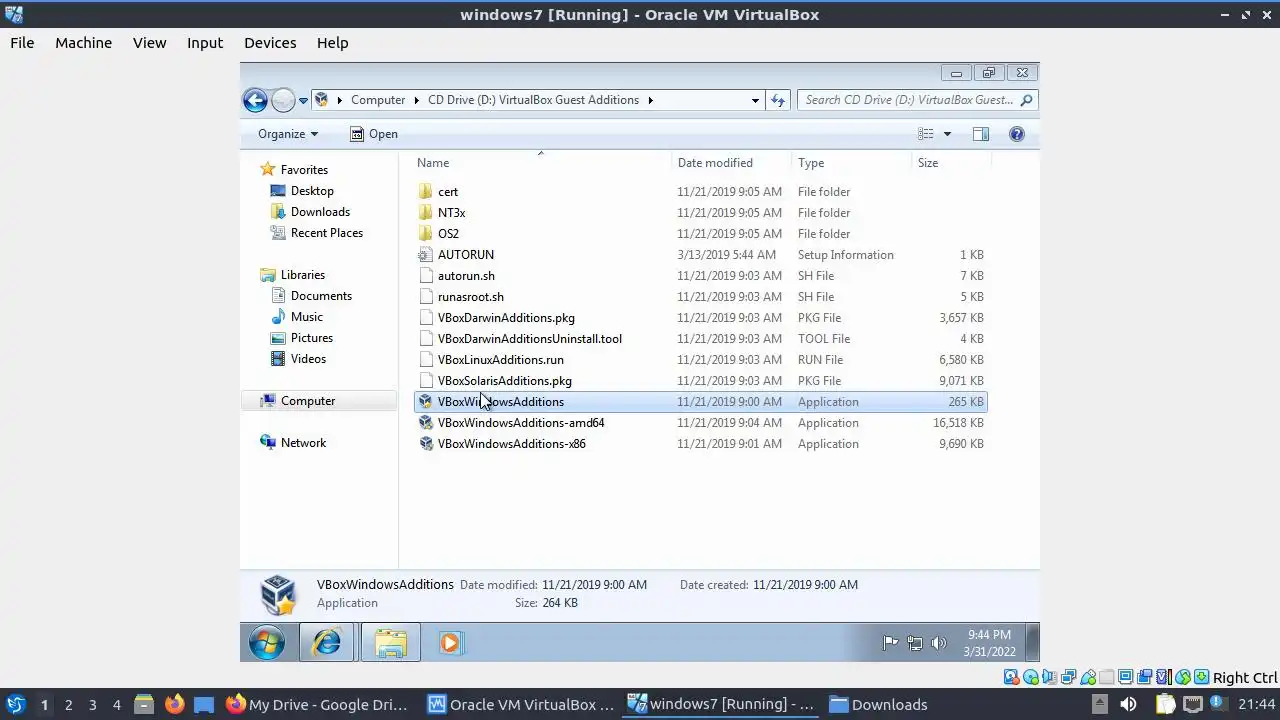1280x720 pixels.
Task: Launch Windows Media Player from taskbar
Action: 450,643
